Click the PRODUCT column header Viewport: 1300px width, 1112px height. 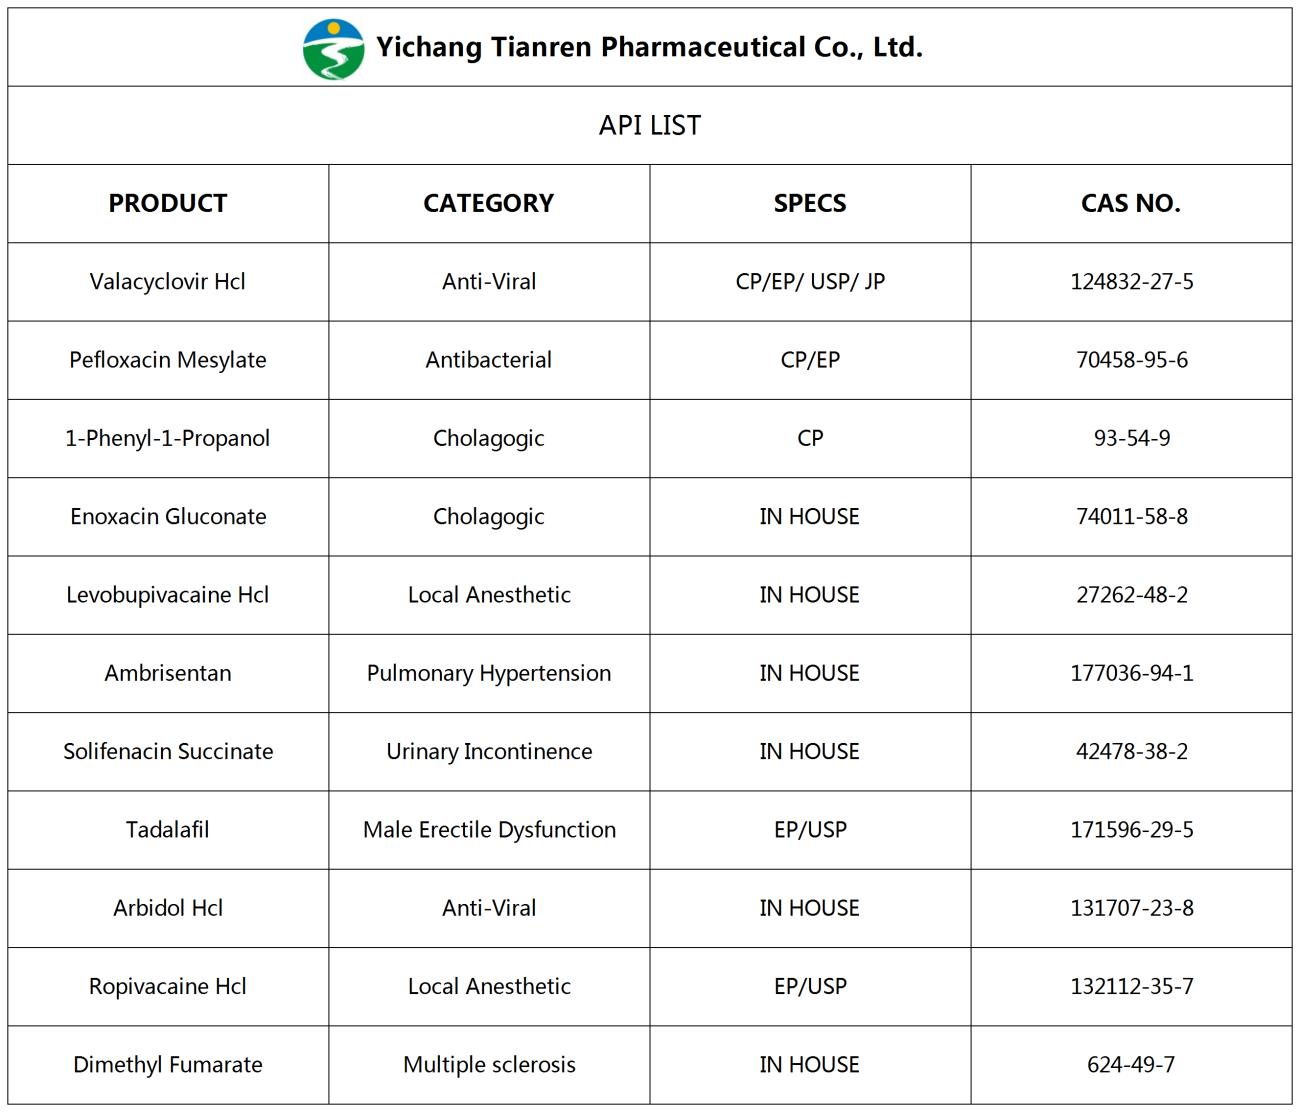tap(168, 203)
